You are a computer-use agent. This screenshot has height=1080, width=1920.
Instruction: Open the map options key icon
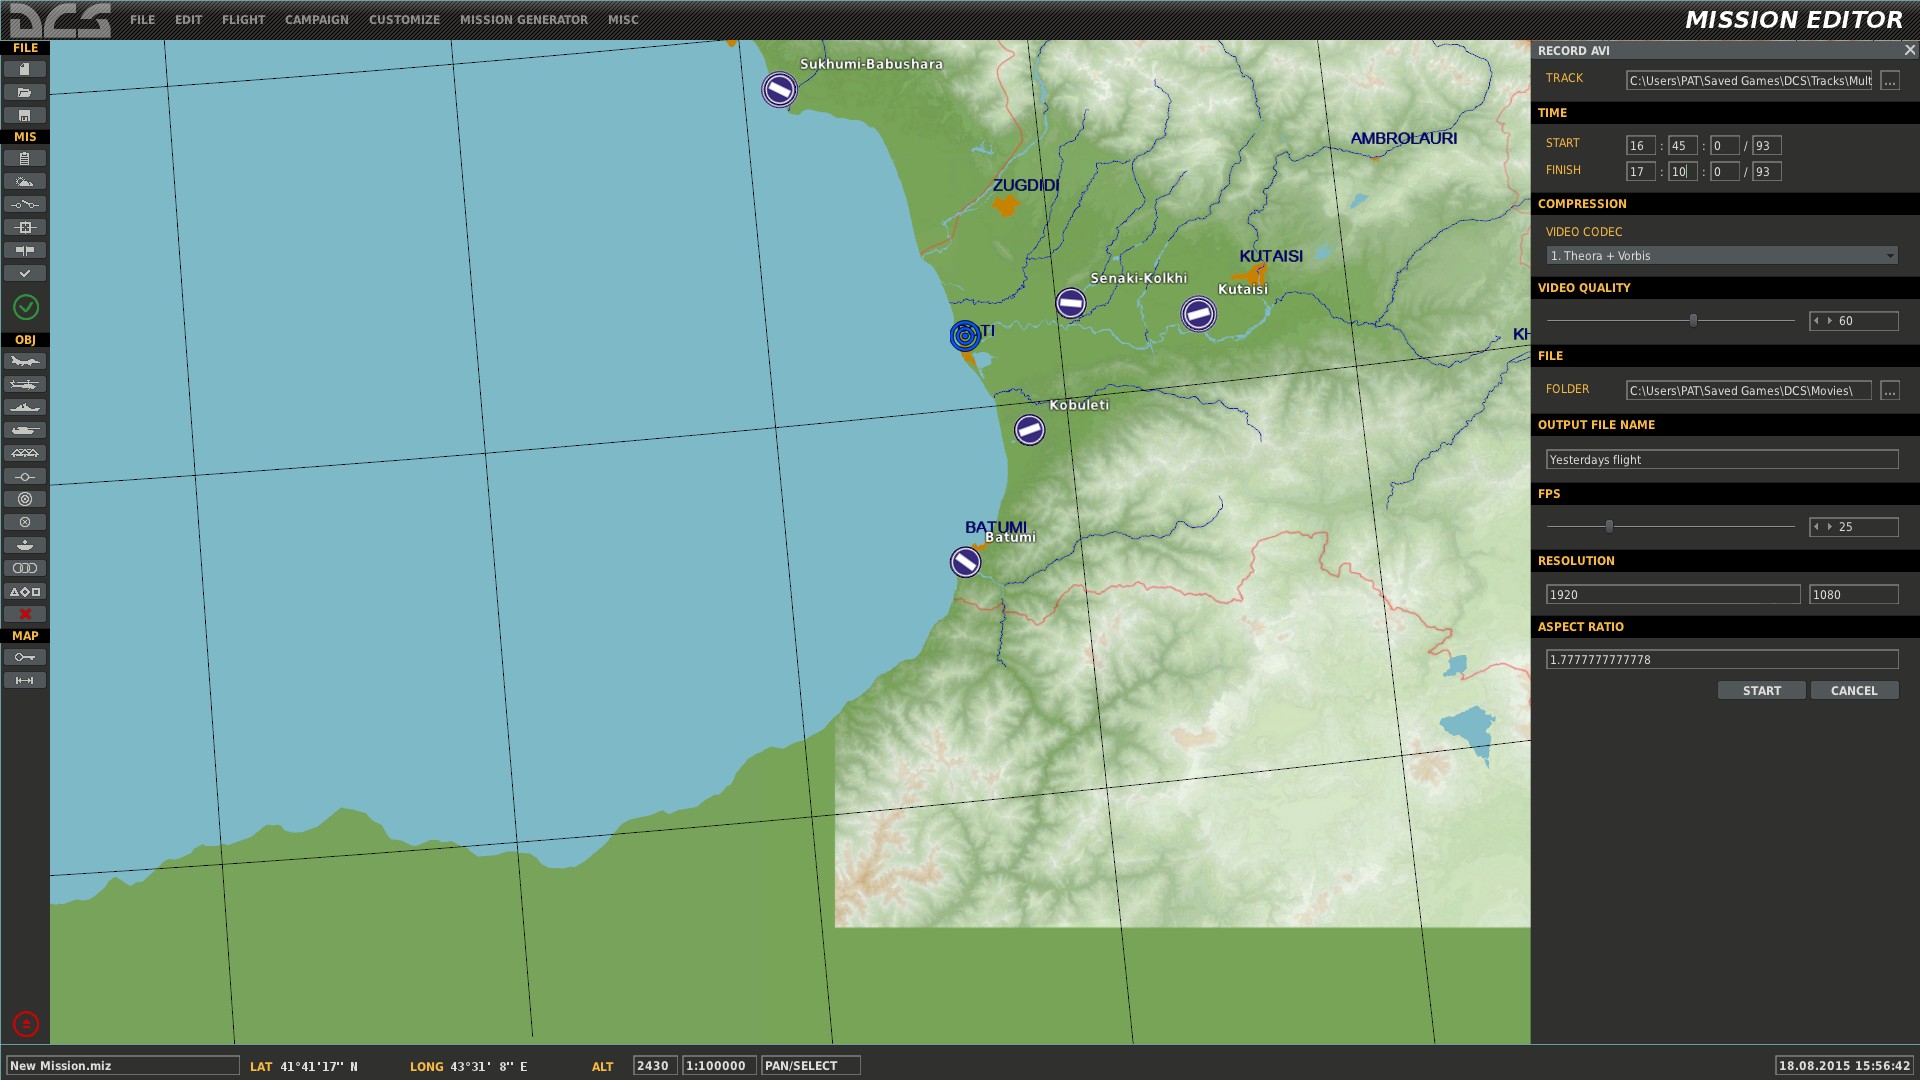point(25,657)
